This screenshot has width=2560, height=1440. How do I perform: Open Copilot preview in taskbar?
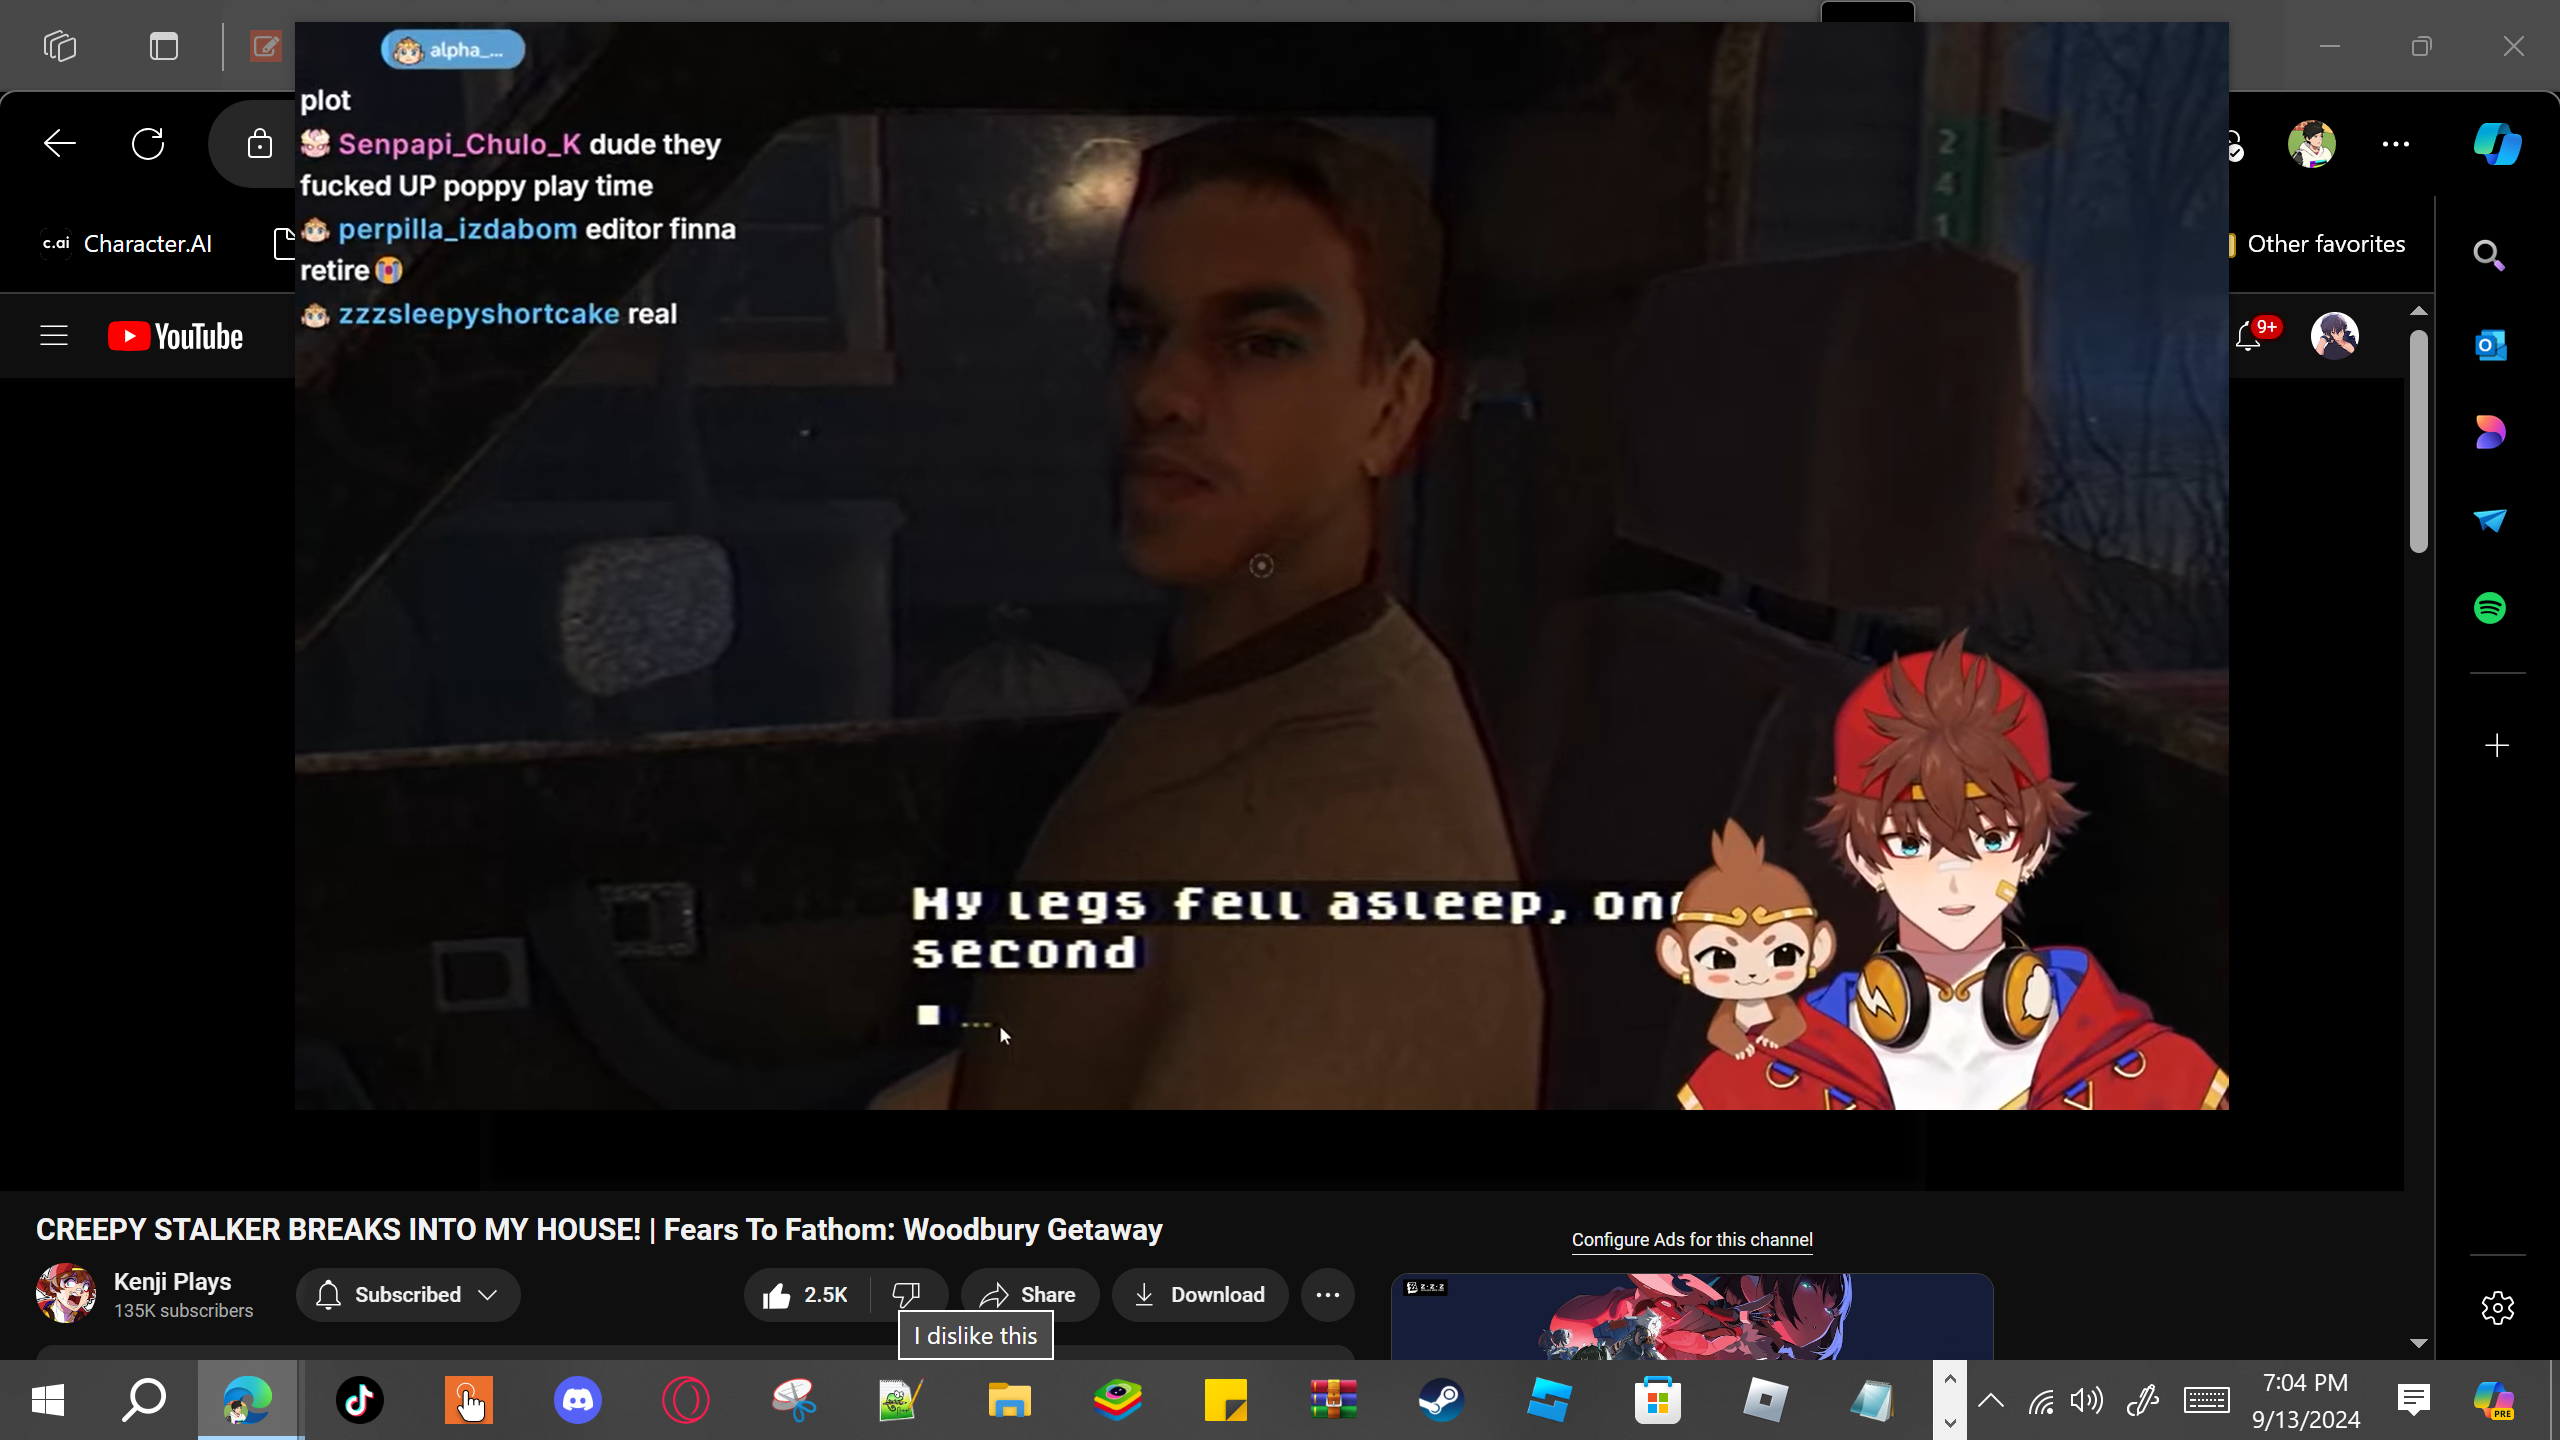pos(2494,1400)
